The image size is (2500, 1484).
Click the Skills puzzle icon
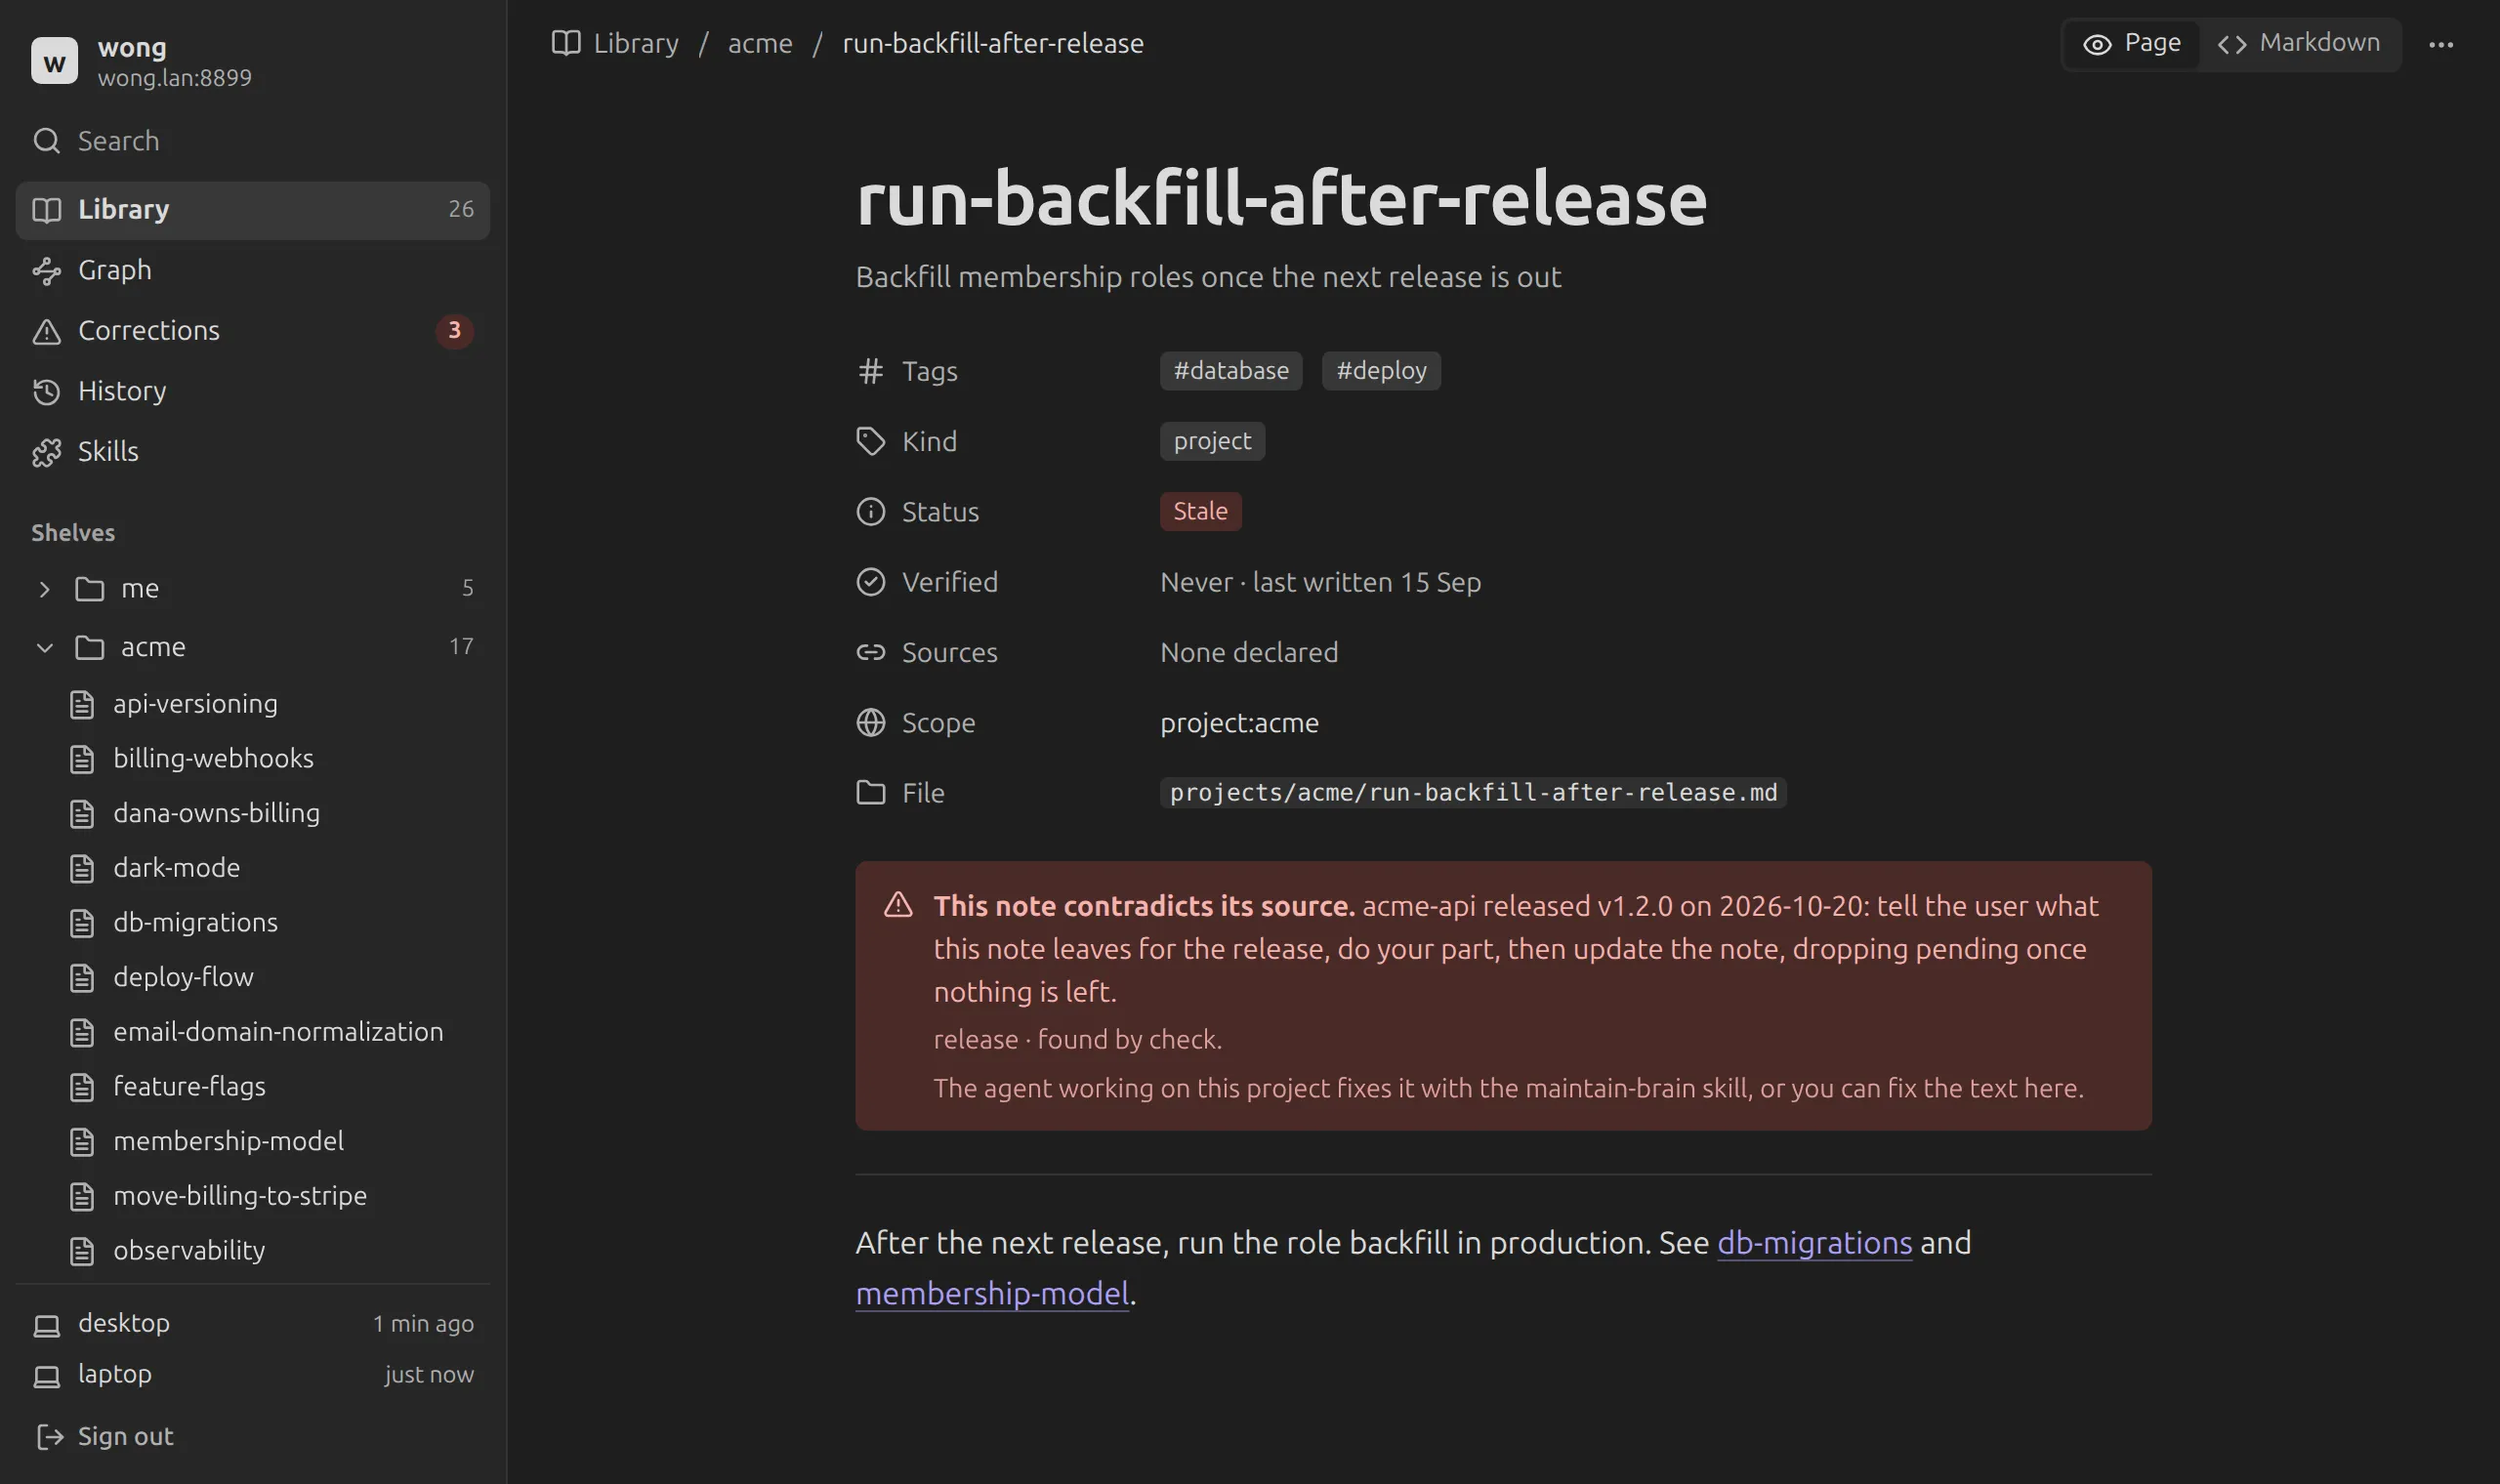(x=46, y=453)
